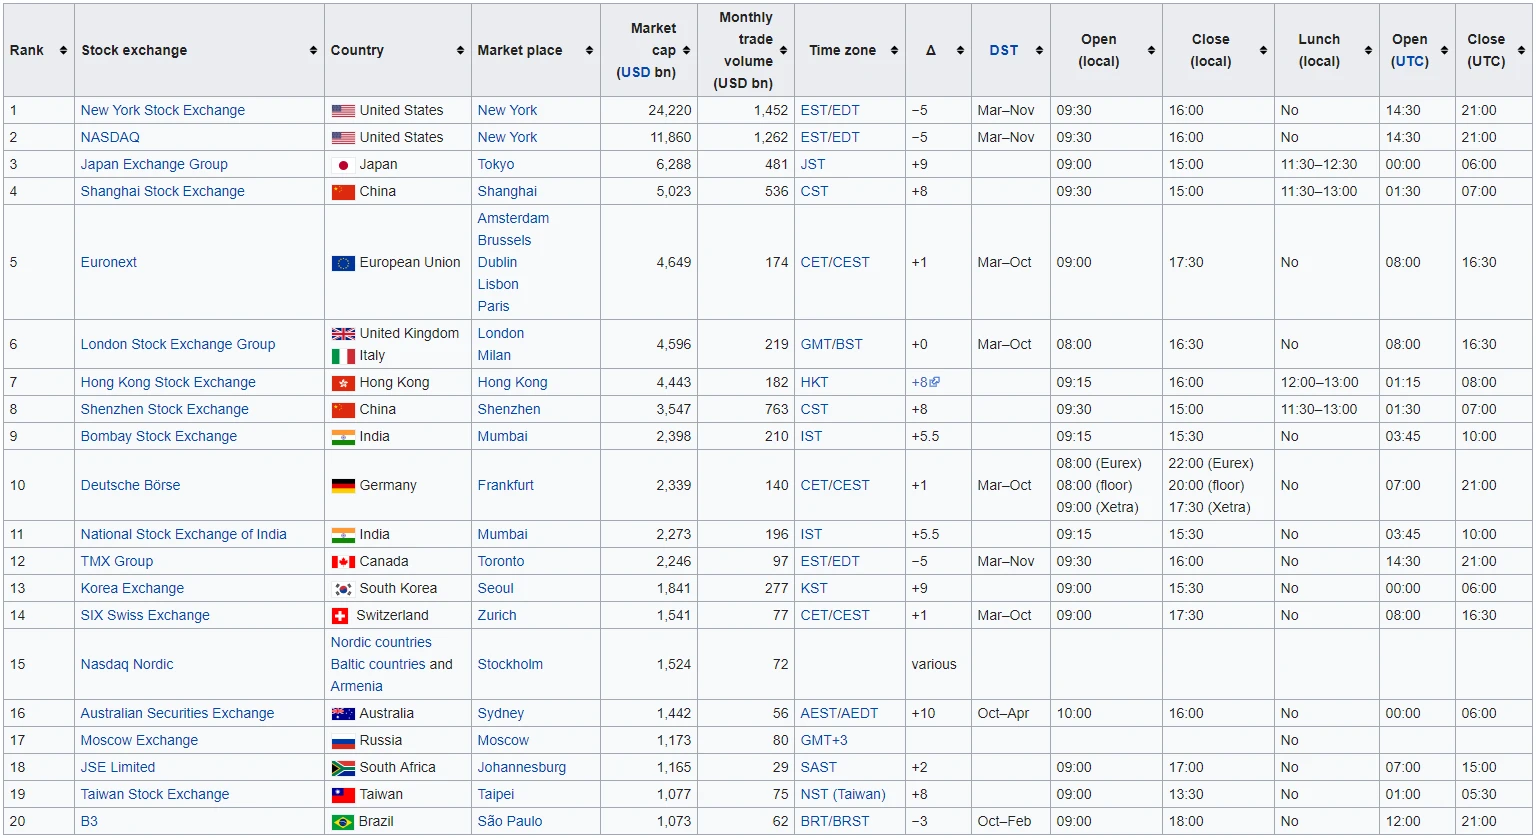Open the B3 exchange link
The height and width of the screenshot is (838, 1536).
(x=89, y=821)
